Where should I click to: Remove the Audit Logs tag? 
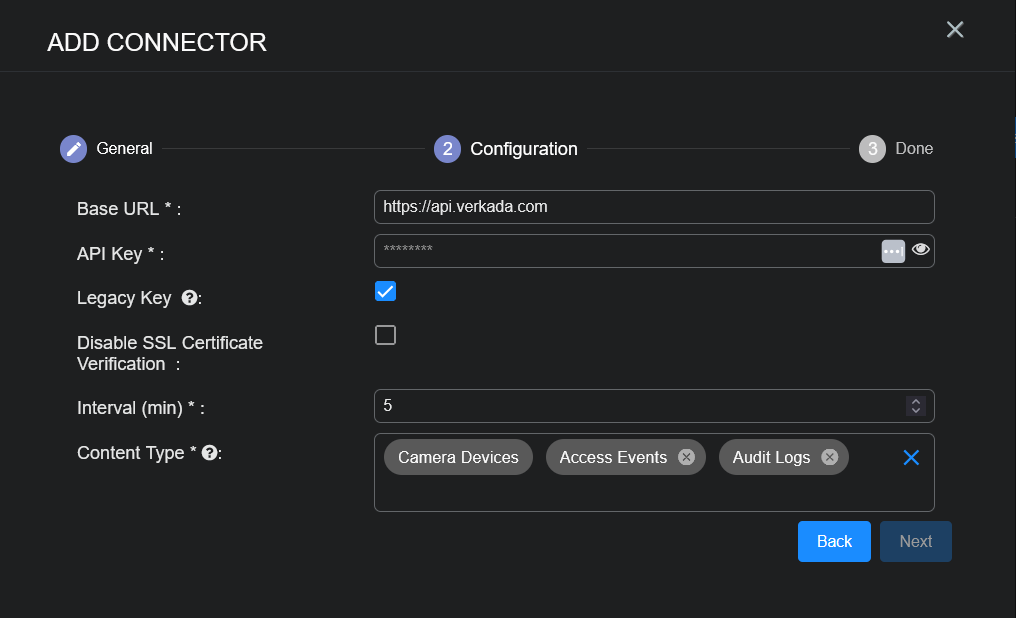click(x=829, y=457)
